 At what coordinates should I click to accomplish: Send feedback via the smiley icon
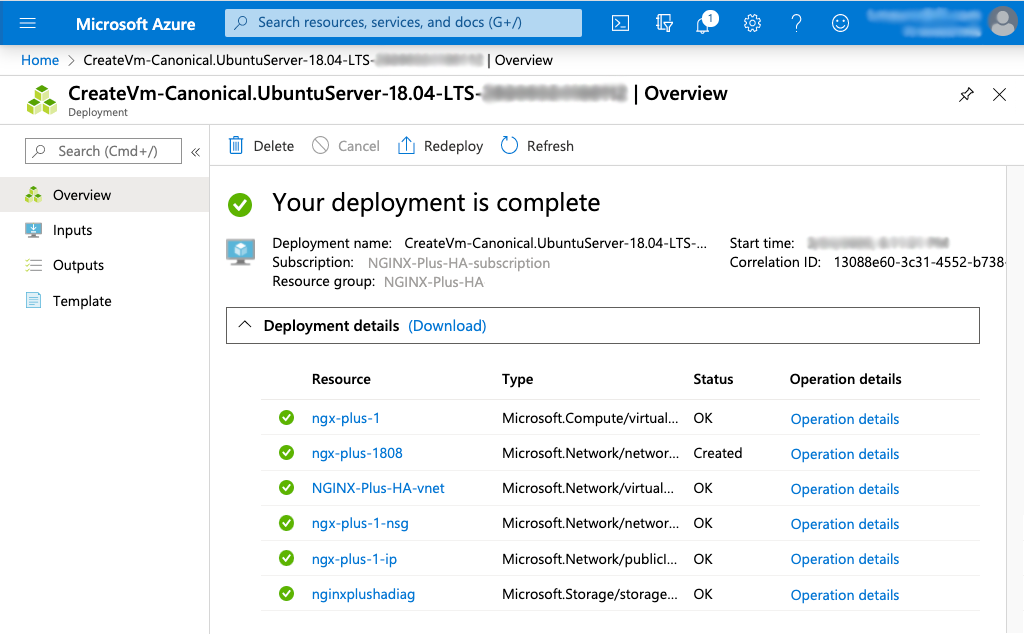tap(840, 22)
